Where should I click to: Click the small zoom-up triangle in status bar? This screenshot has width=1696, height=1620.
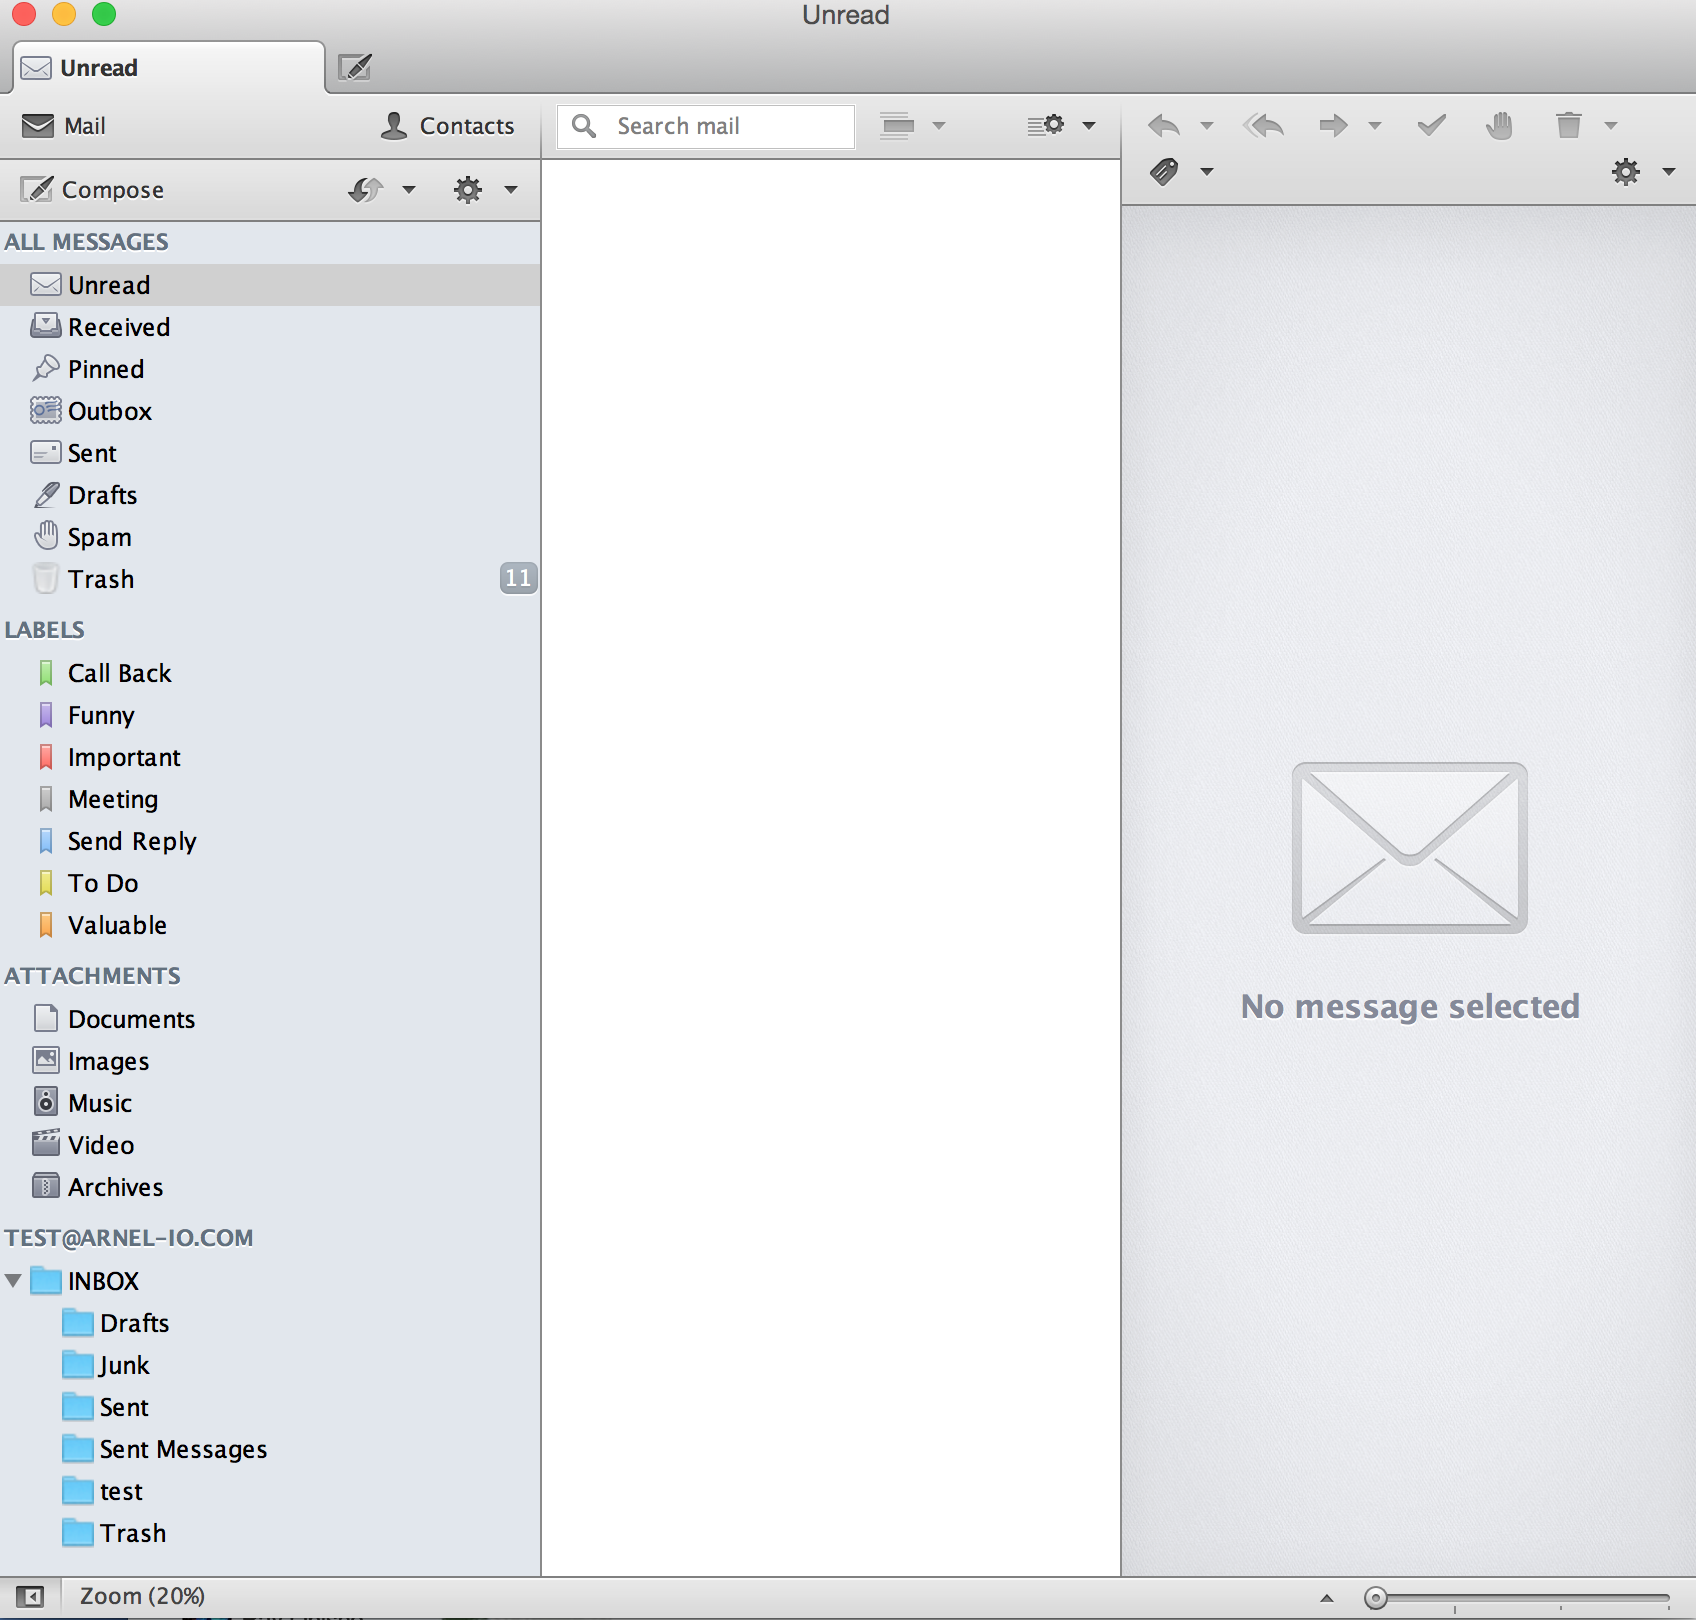(1327, 1598)
